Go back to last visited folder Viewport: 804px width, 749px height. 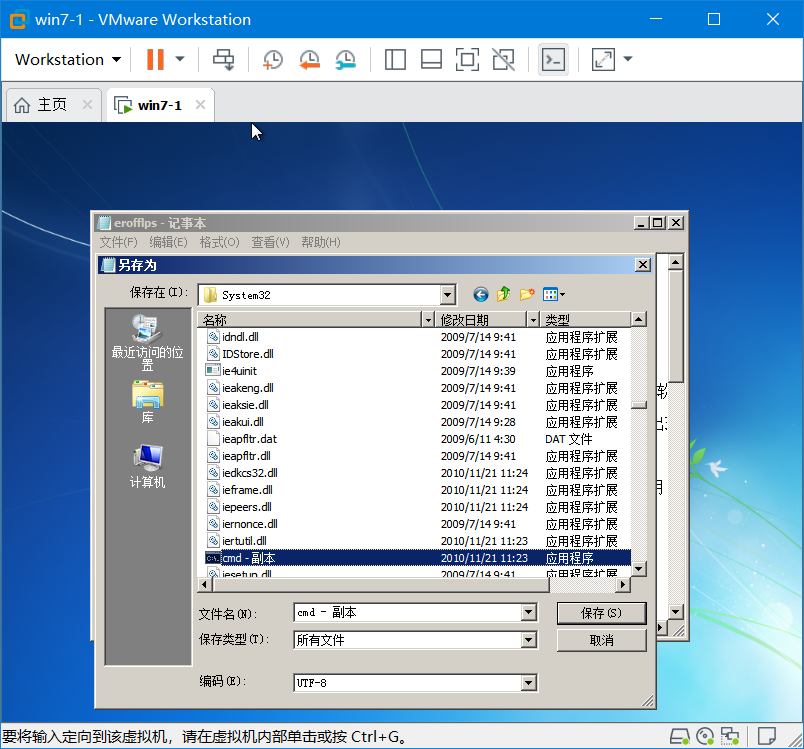480,294
